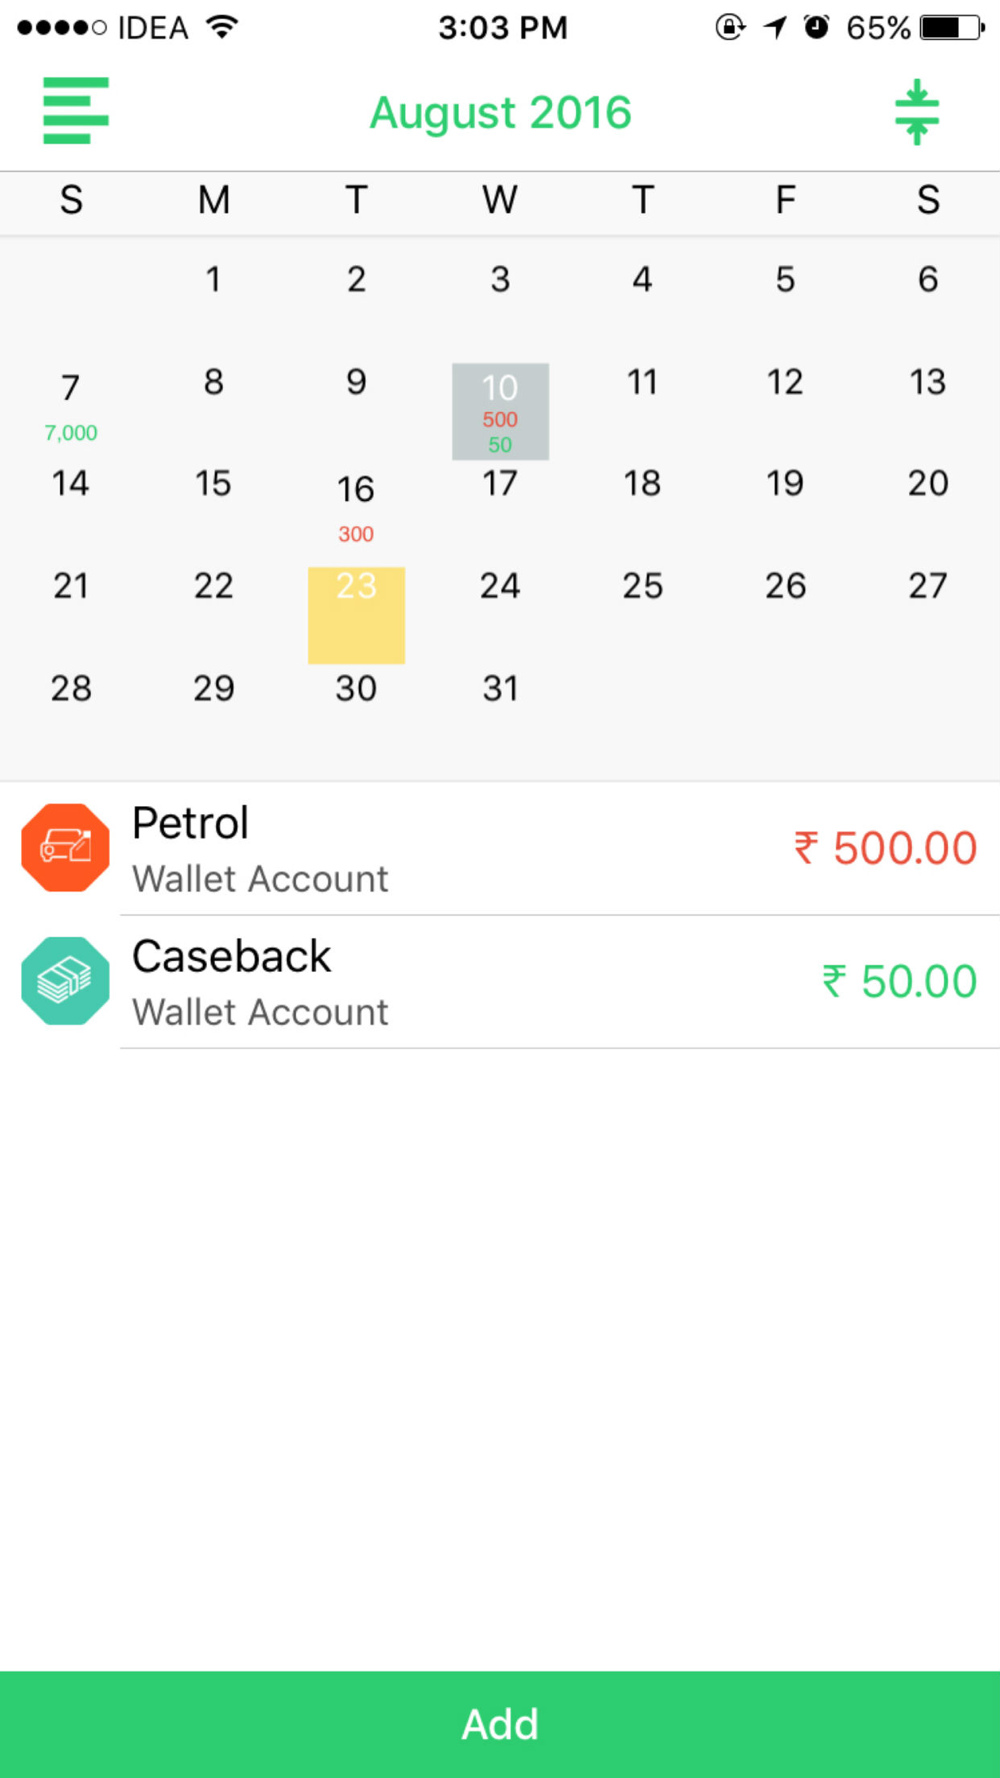Open the green hamburger menu

tap(75, 111)
